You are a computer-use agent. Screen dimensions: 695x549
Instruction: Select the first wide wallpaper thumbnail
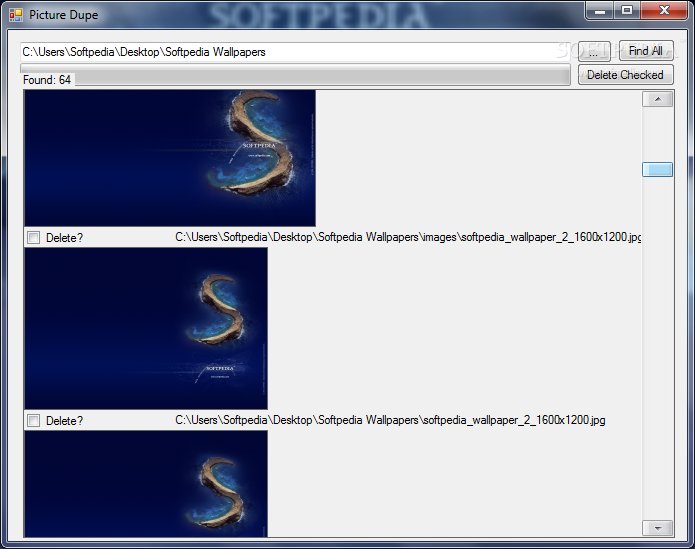(x=170, y=158)
